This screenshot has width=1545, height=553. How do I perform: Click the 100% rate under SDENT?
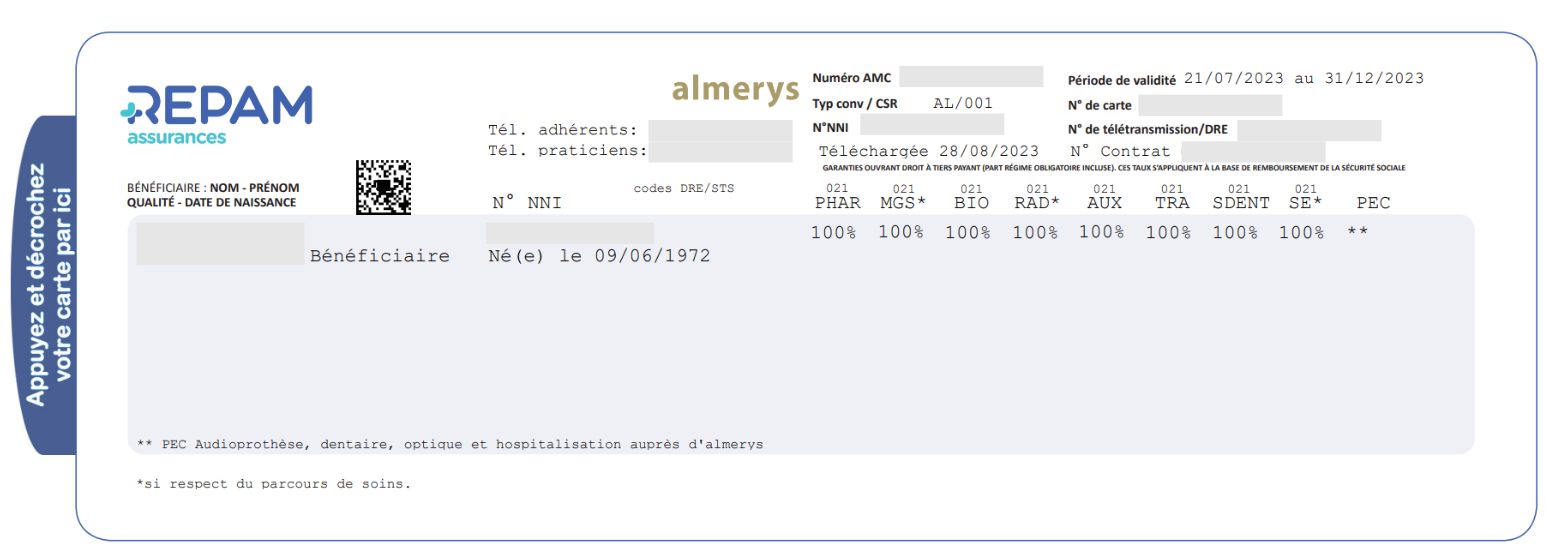1236,233
